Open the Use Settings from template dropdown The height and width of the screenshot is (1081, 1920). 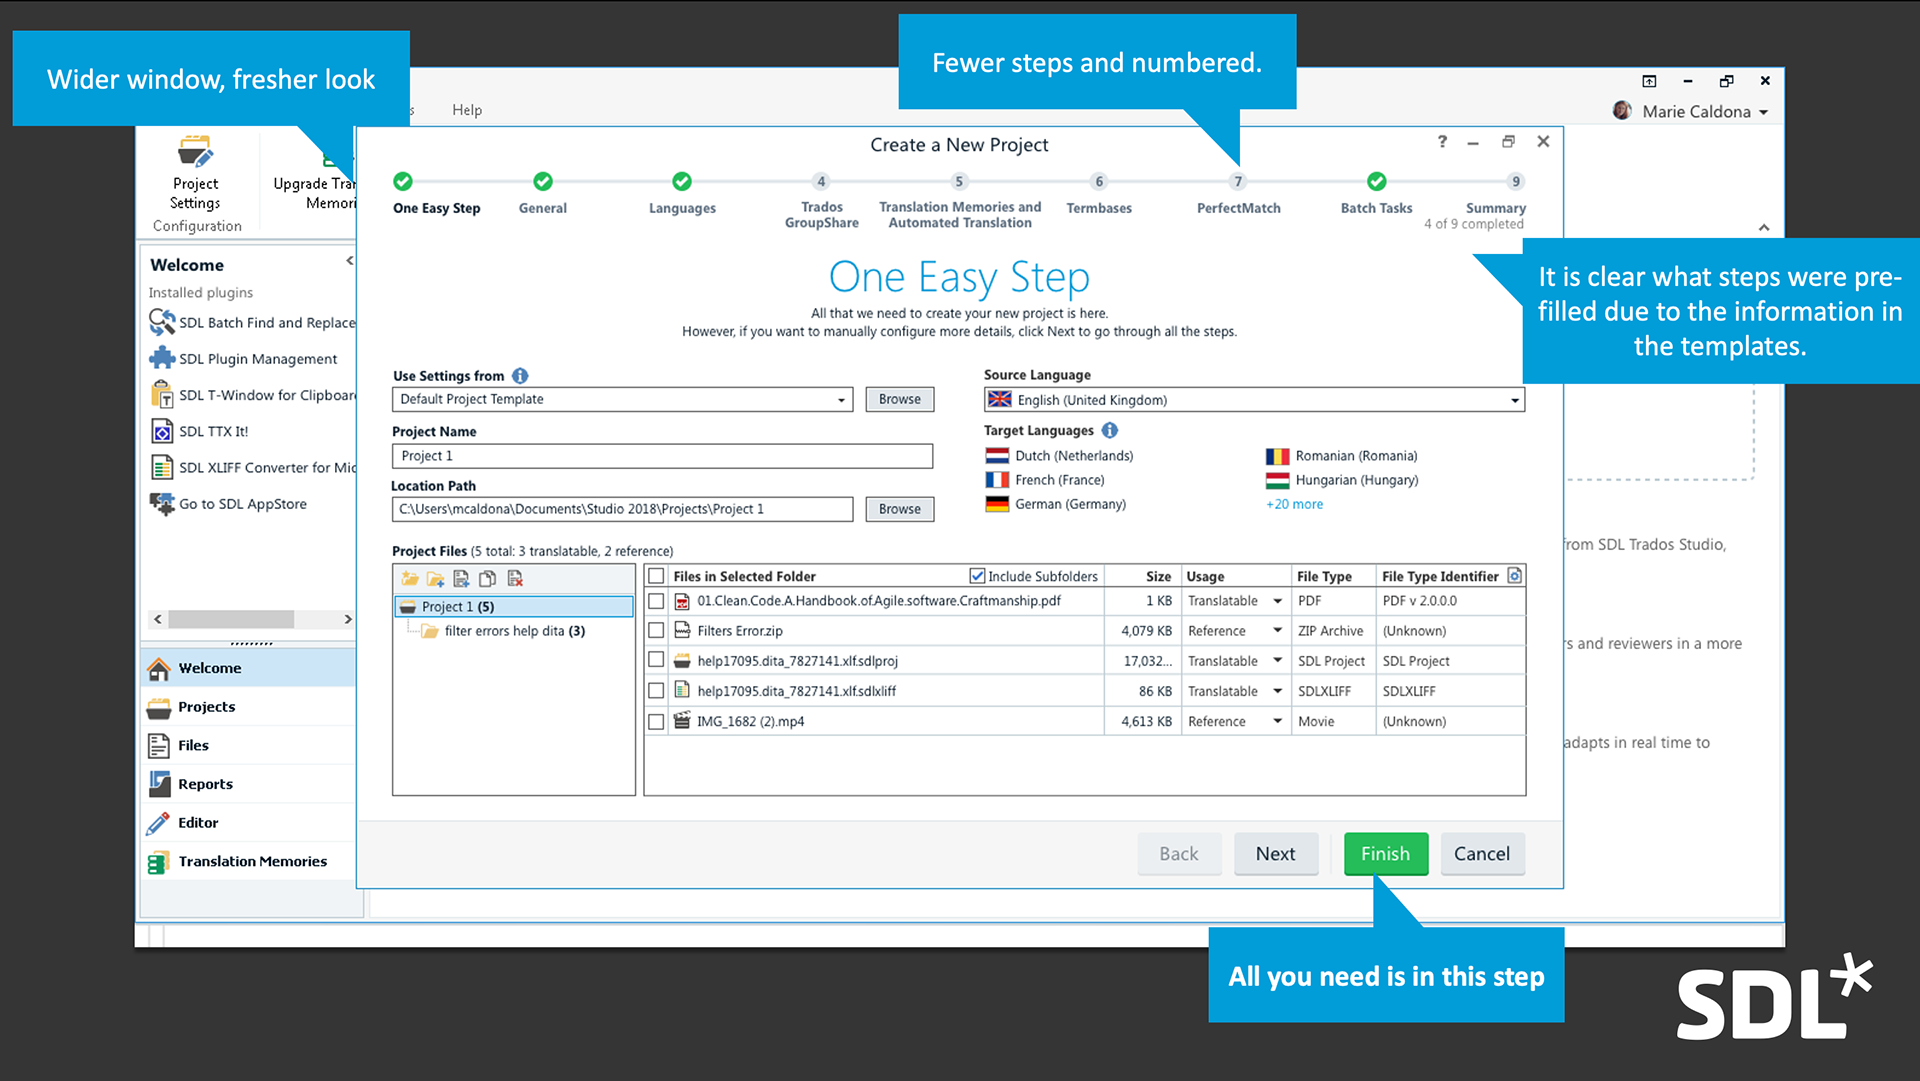[841, 400]
